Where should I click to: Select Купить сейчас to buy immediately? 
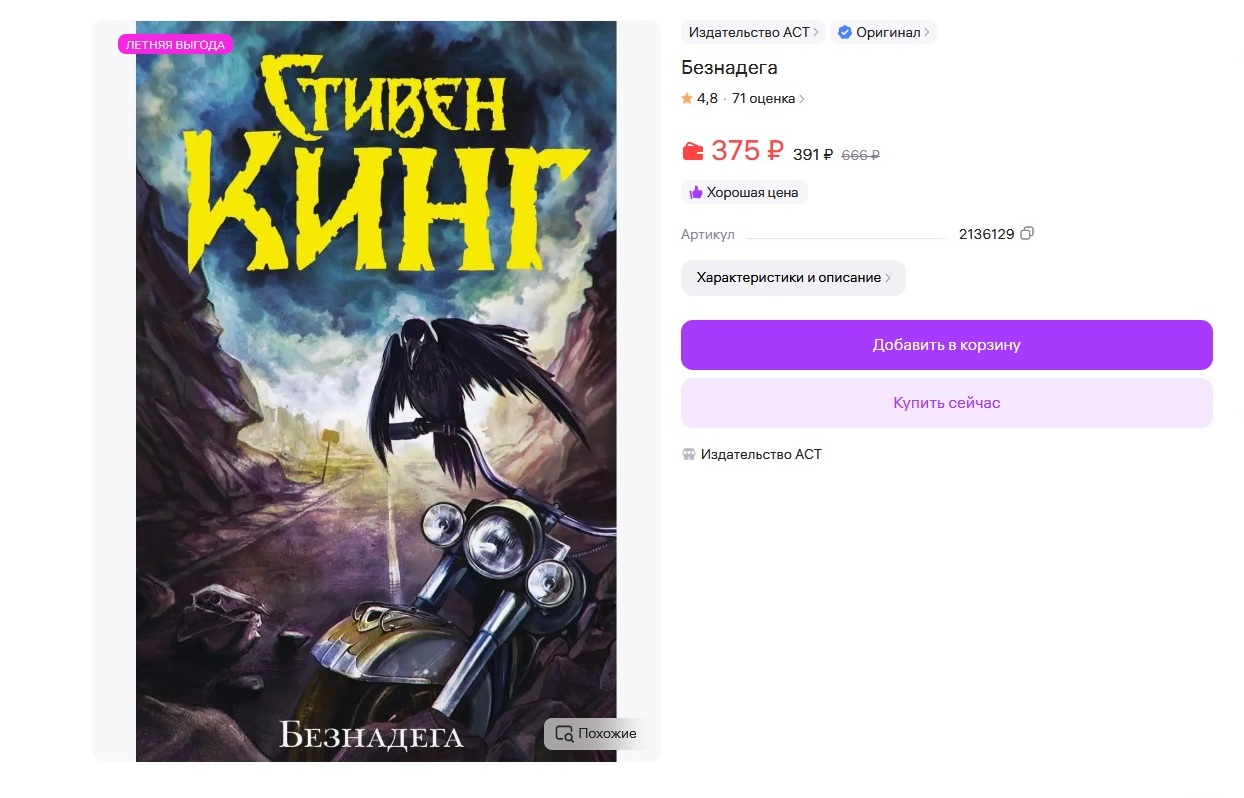point(946,403)
